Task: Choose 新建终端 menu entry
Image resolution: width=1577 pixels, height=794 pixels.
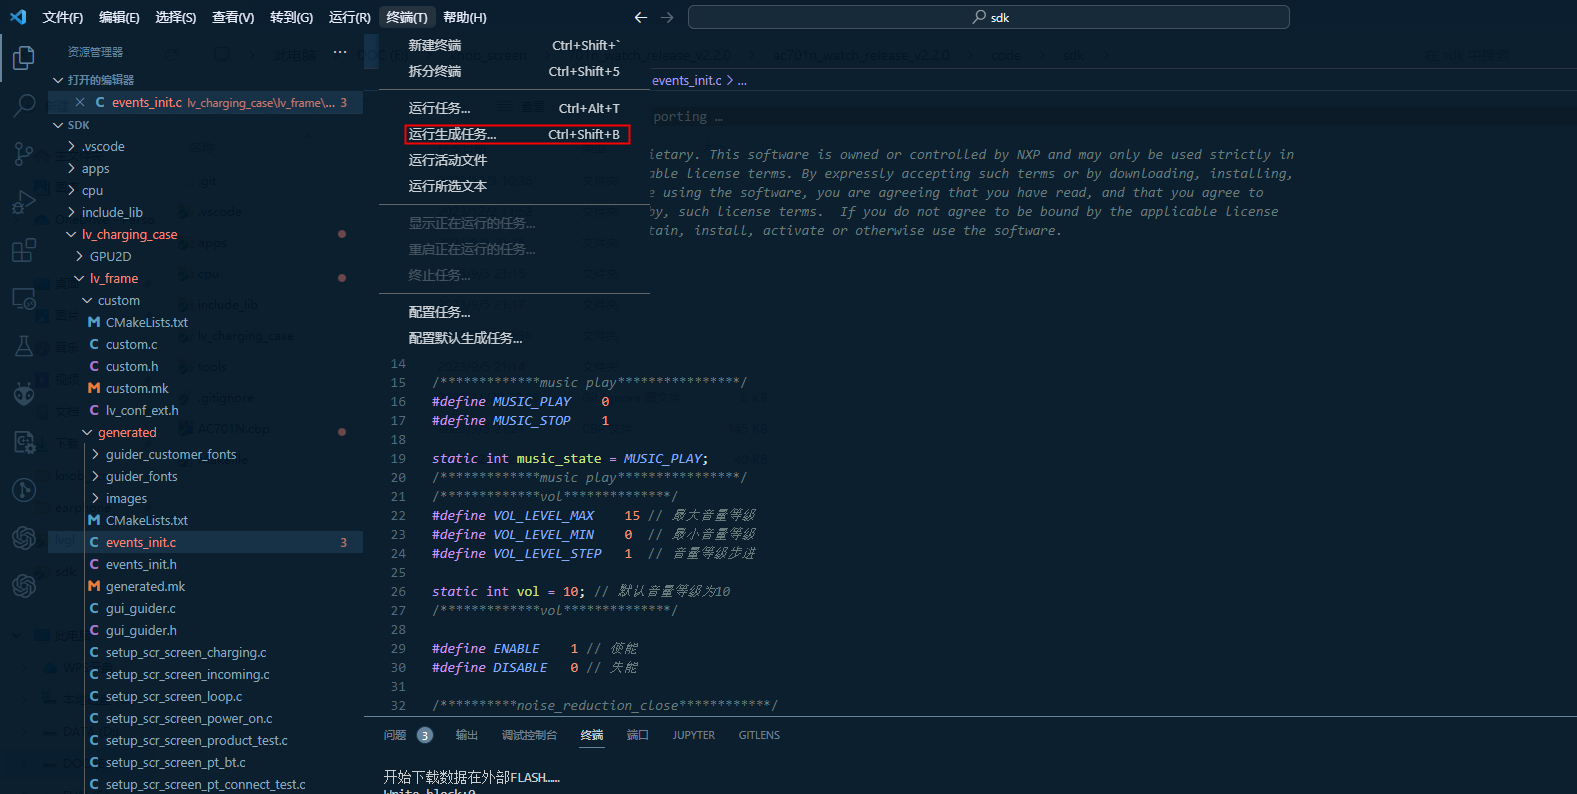Action: 514,45
